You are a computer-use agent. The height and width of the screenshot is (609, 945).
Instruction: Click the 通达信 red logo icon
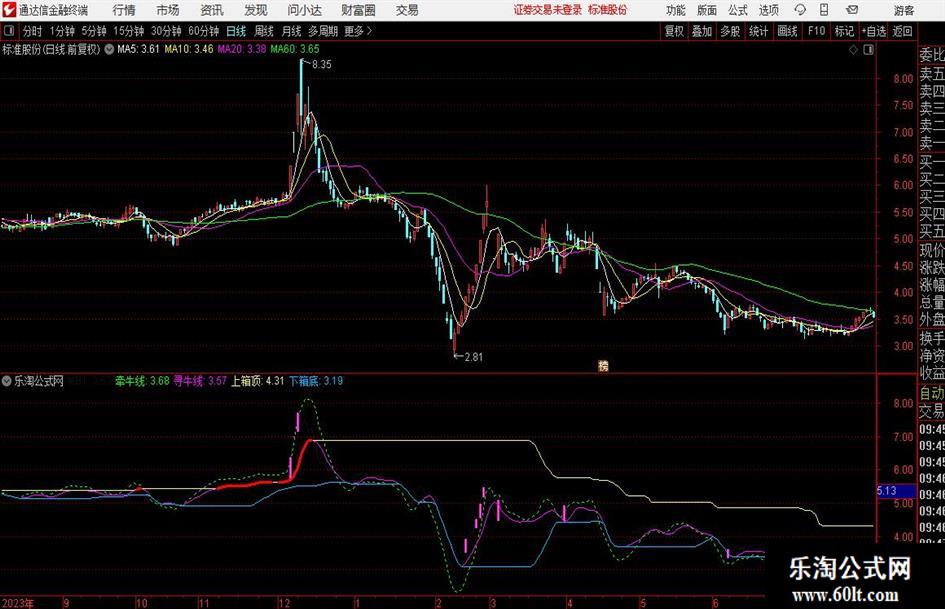pos(9,10)
